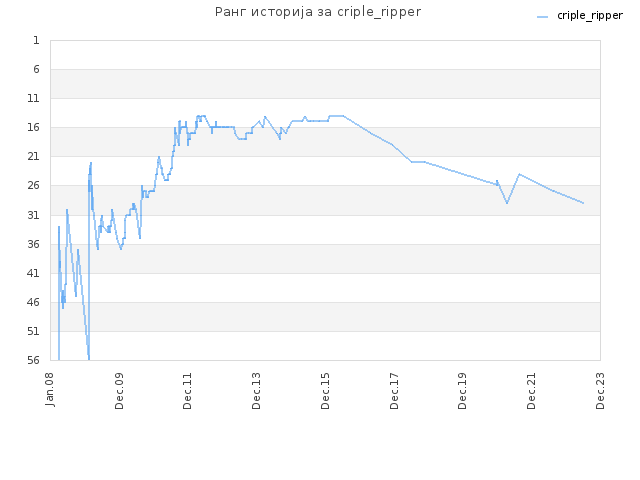Click the Dec.17 x-axis label

click(x=394, y=391)
